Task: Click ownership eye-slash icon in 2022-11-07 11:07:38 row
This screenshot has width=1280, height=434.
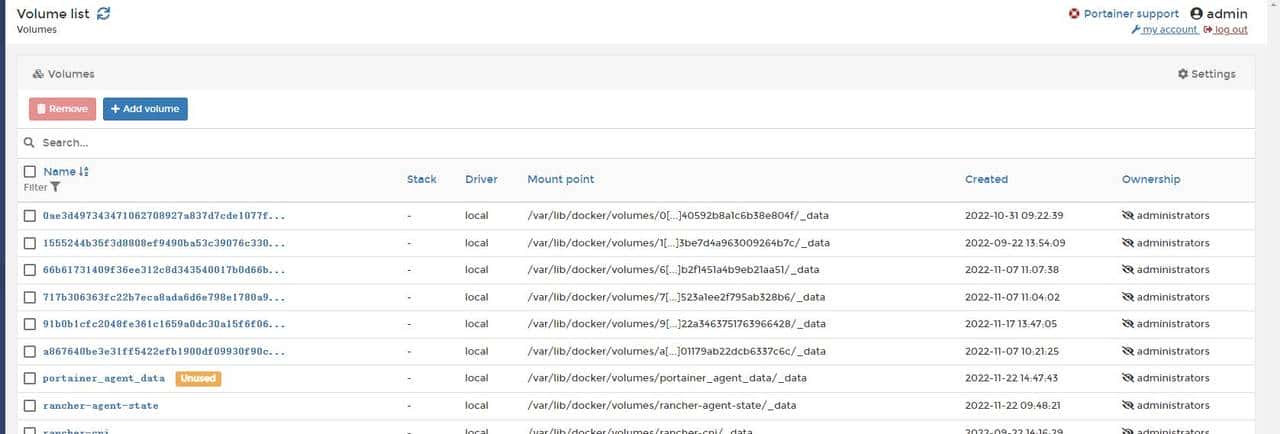Action: (1128, 270)
